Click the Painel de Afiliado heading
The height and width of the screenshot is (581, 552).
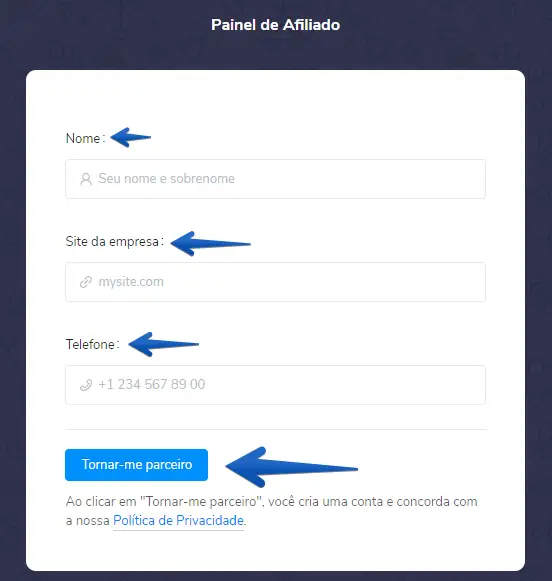pos(276,25)
